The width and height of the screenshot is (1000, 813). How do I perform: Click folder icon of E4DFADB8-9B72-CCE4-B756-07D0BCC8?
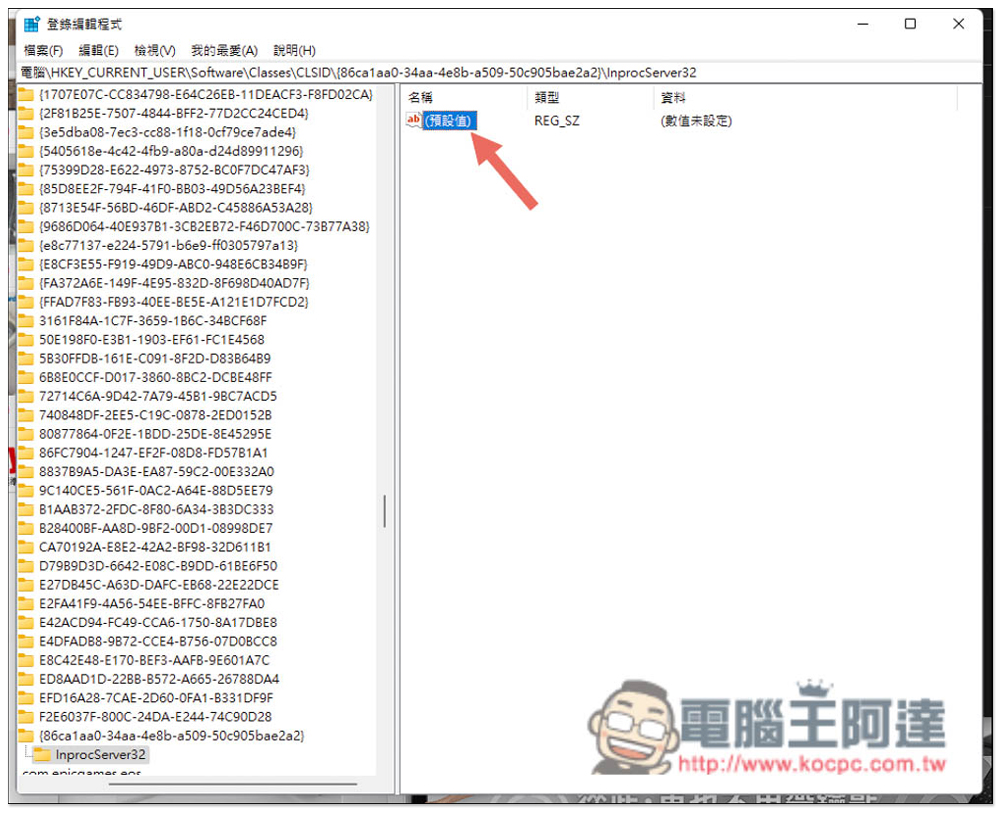[26, 641]
